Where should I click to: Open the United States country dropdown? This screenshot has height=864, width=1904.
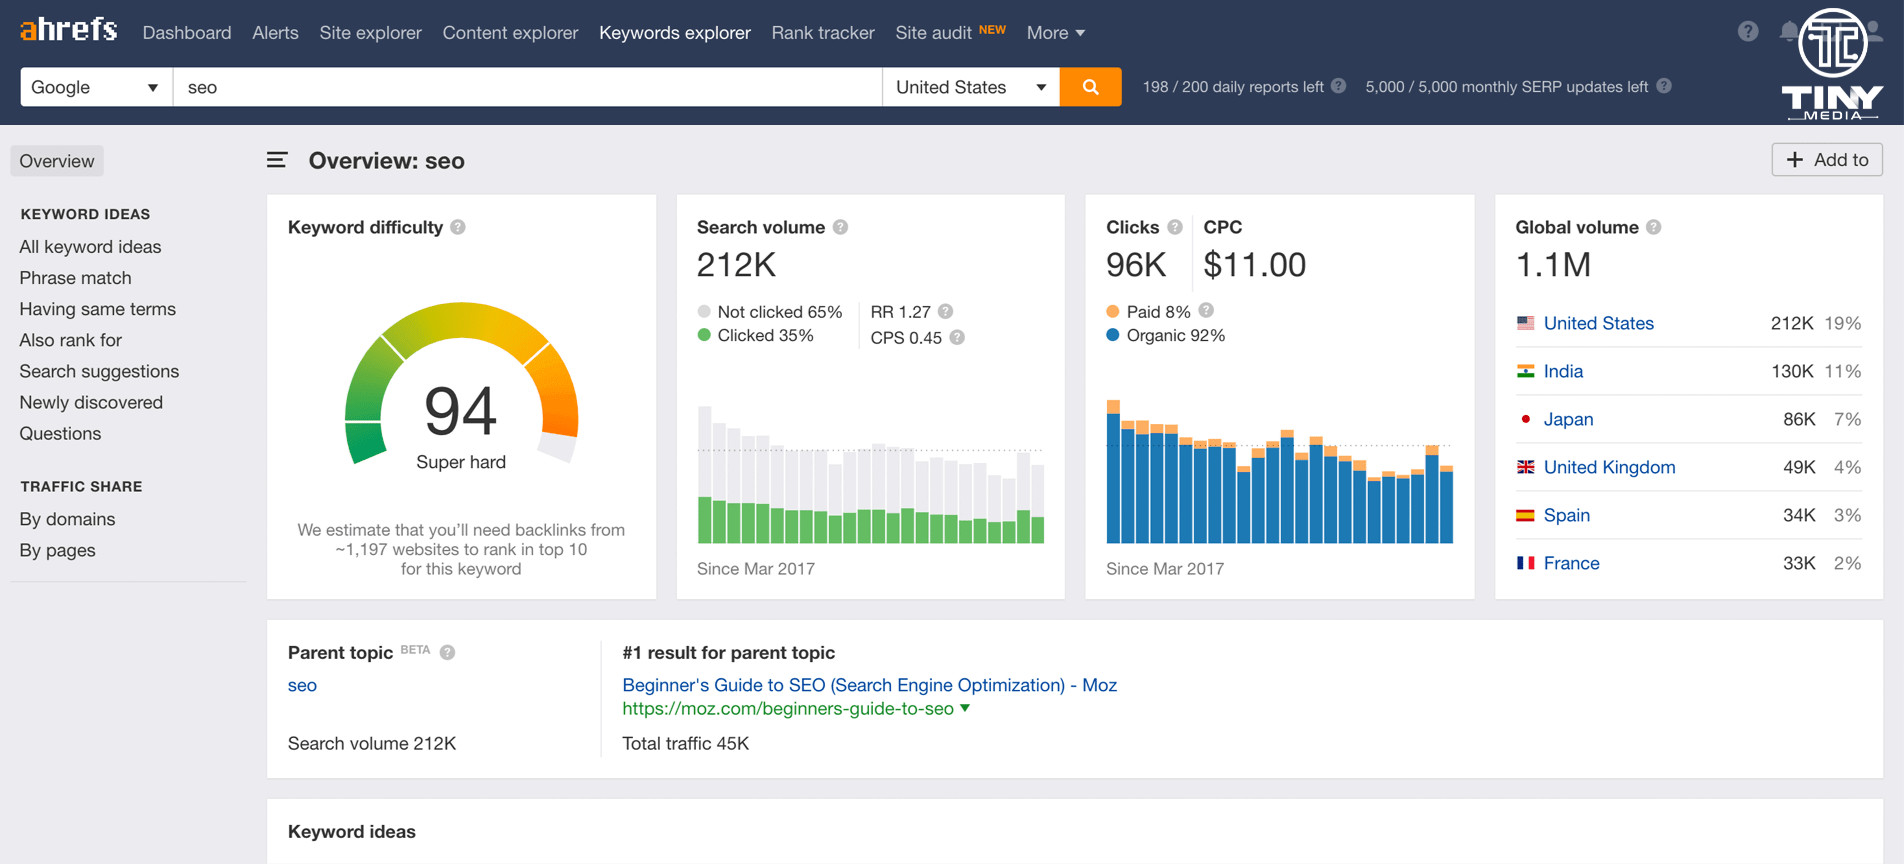click(970, 87)
